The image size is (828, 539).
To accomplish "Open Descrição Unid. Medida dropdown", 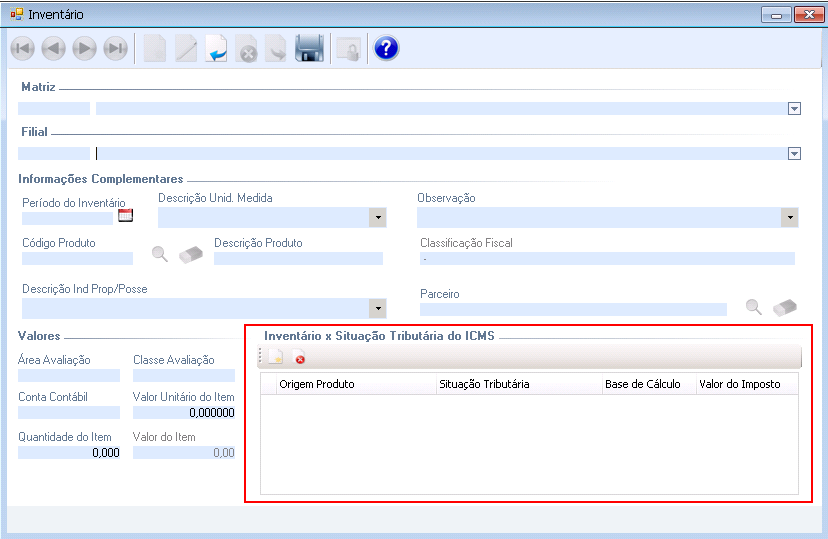I will click(378, 218).
